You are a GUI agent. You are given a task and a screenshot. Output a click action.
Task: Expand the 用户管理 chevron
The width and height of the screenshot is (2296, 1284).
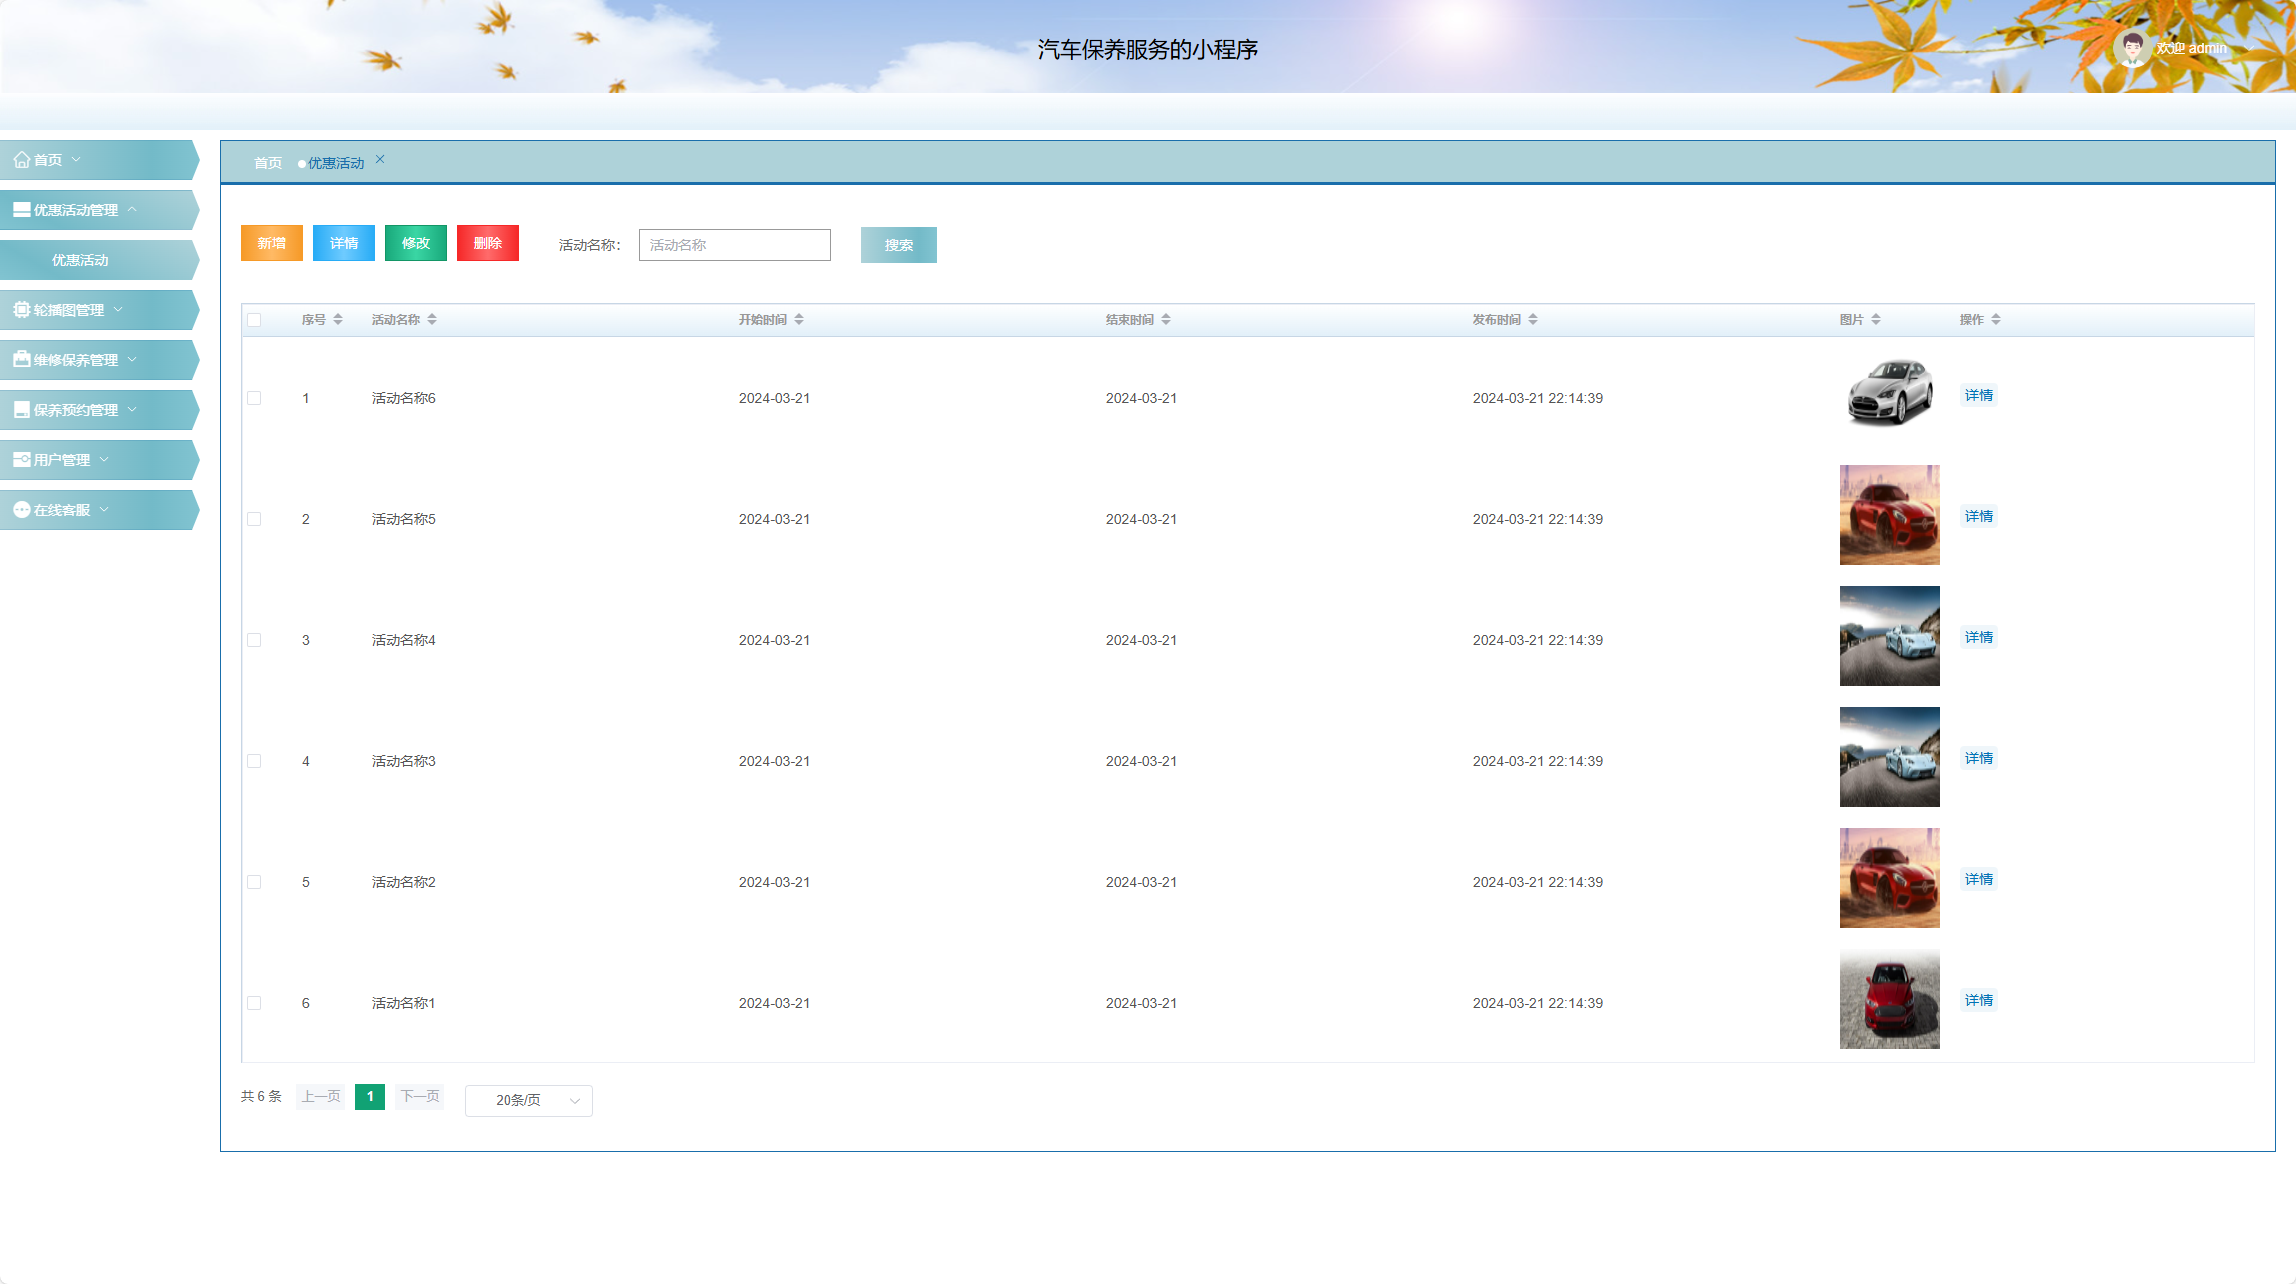104,460
